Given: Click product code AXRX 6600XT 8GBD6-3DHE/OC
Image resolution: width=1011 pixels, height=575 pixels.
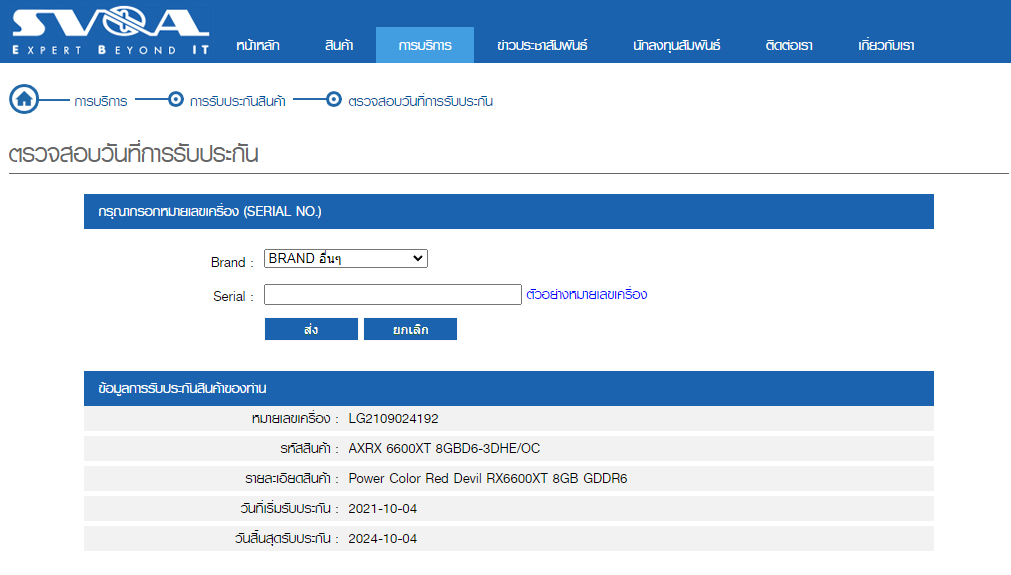Looking at the screenshot, I should click(x=444, y=449).
